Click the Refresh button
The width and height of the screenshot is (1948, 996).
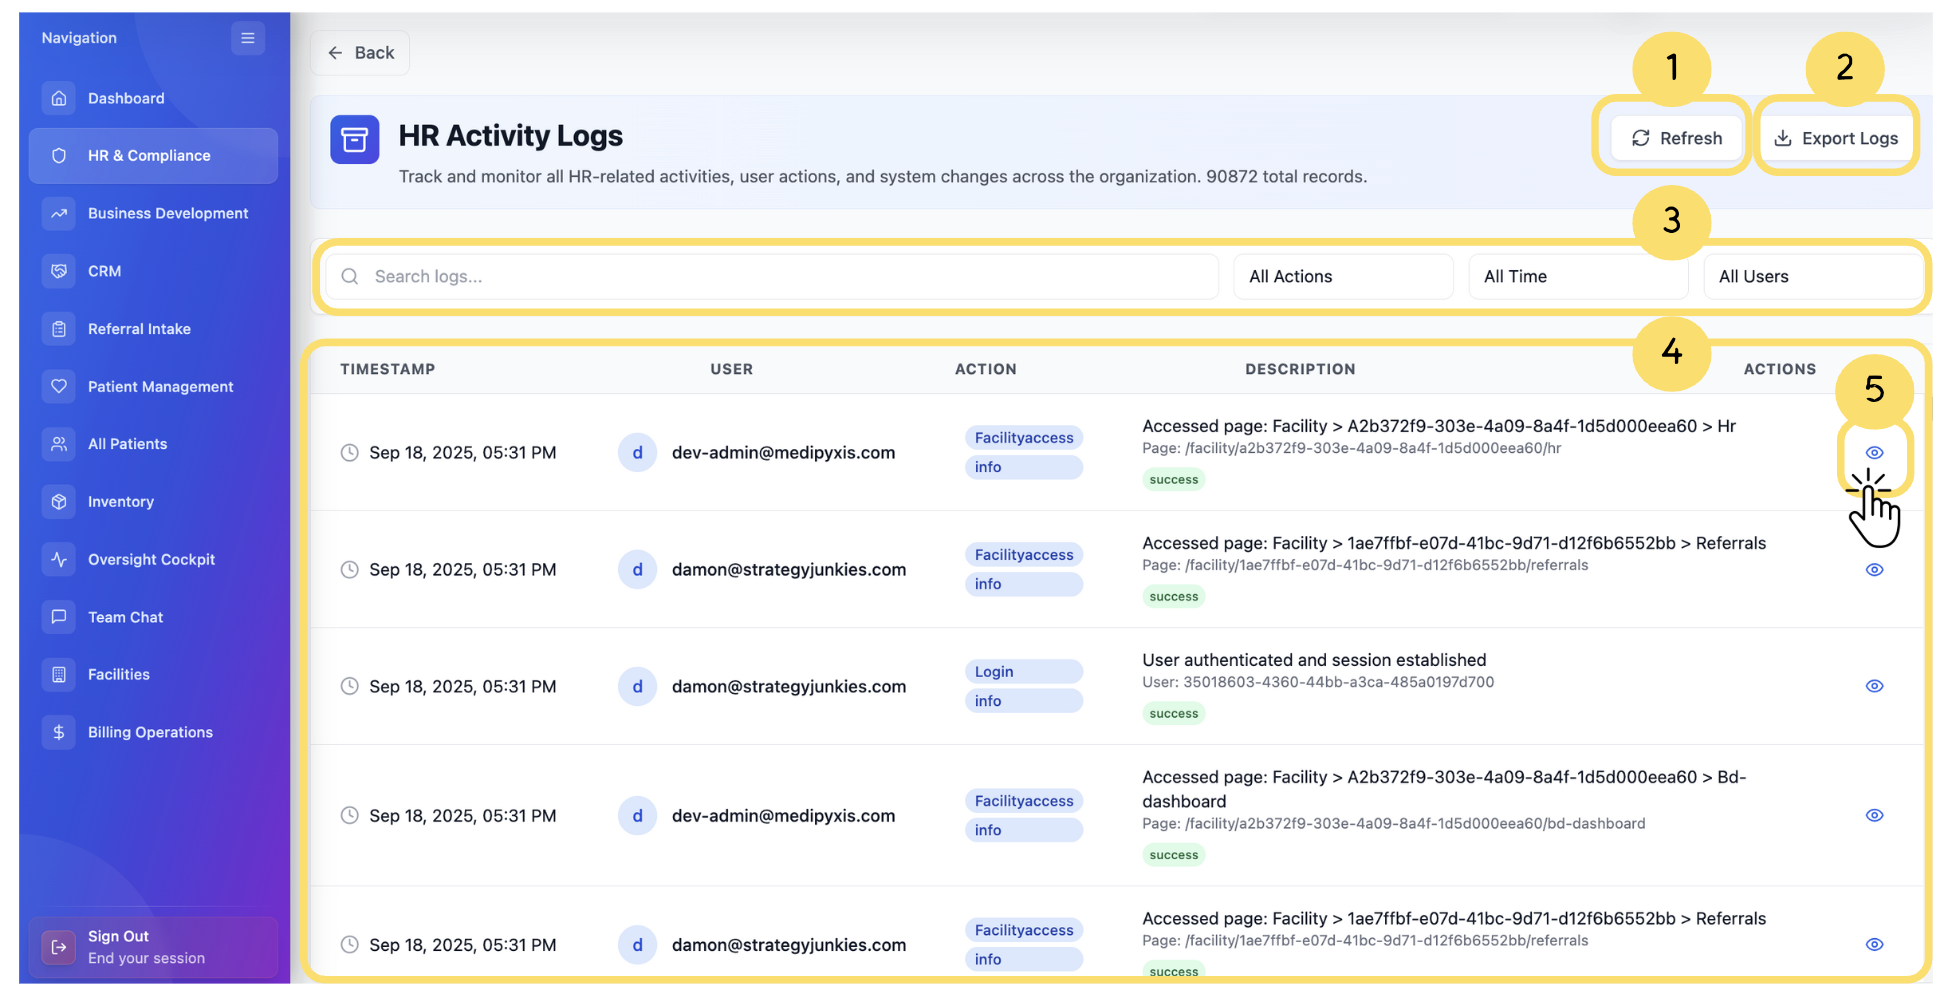click(x=1676, y=138)
